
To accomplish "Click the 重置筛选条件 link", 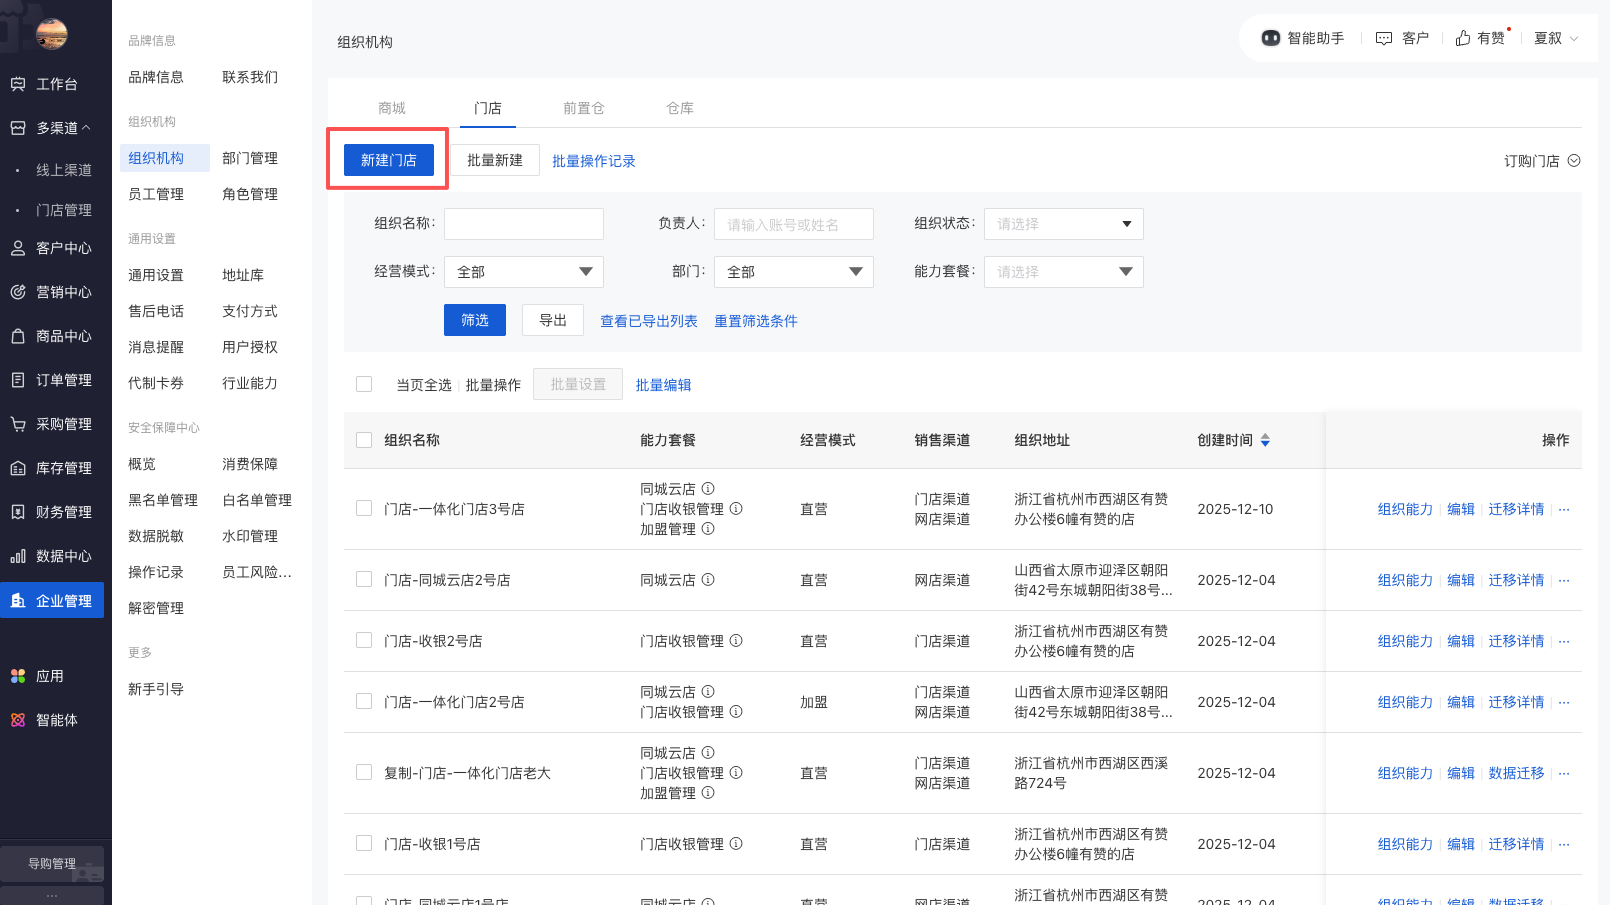I will 755,321.
